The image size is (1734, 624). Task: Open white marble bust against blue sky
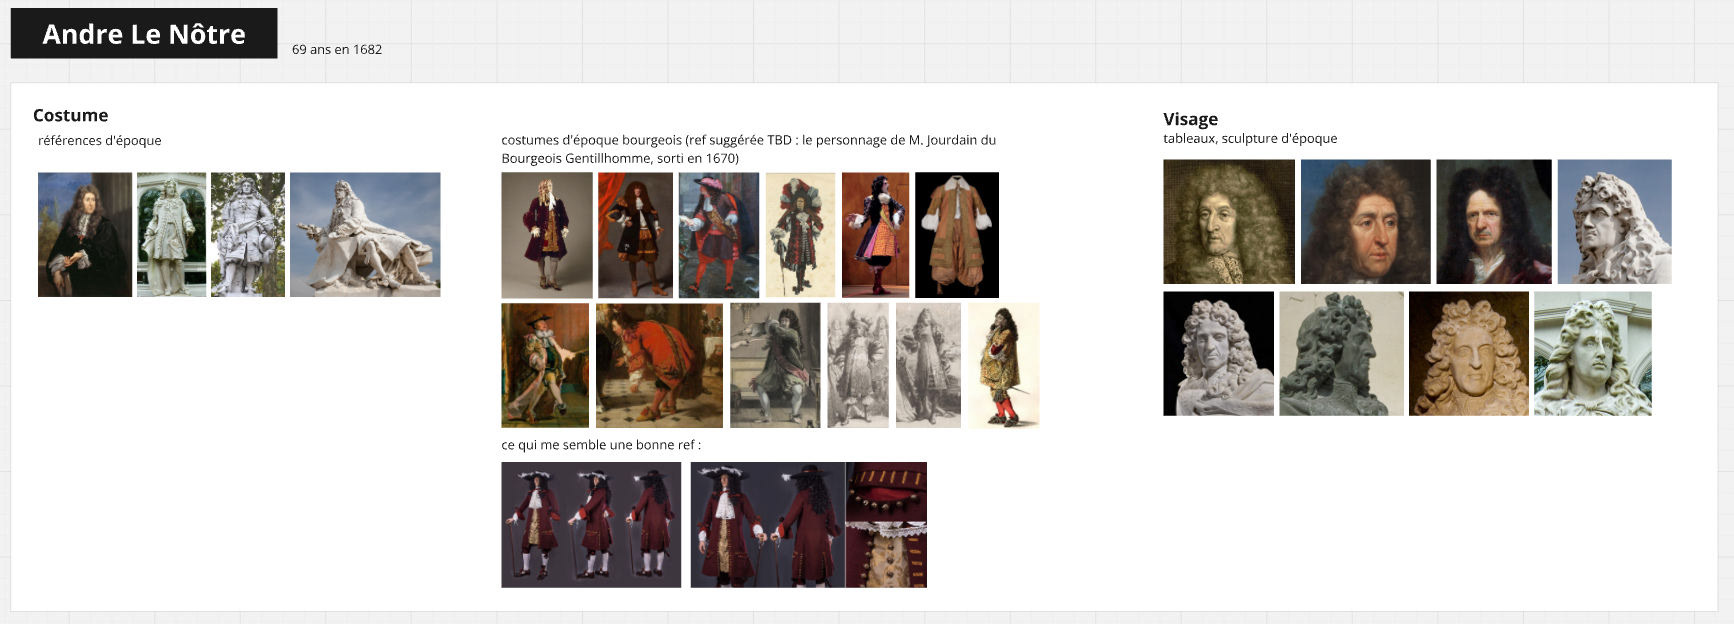[x=1614, y=222]
